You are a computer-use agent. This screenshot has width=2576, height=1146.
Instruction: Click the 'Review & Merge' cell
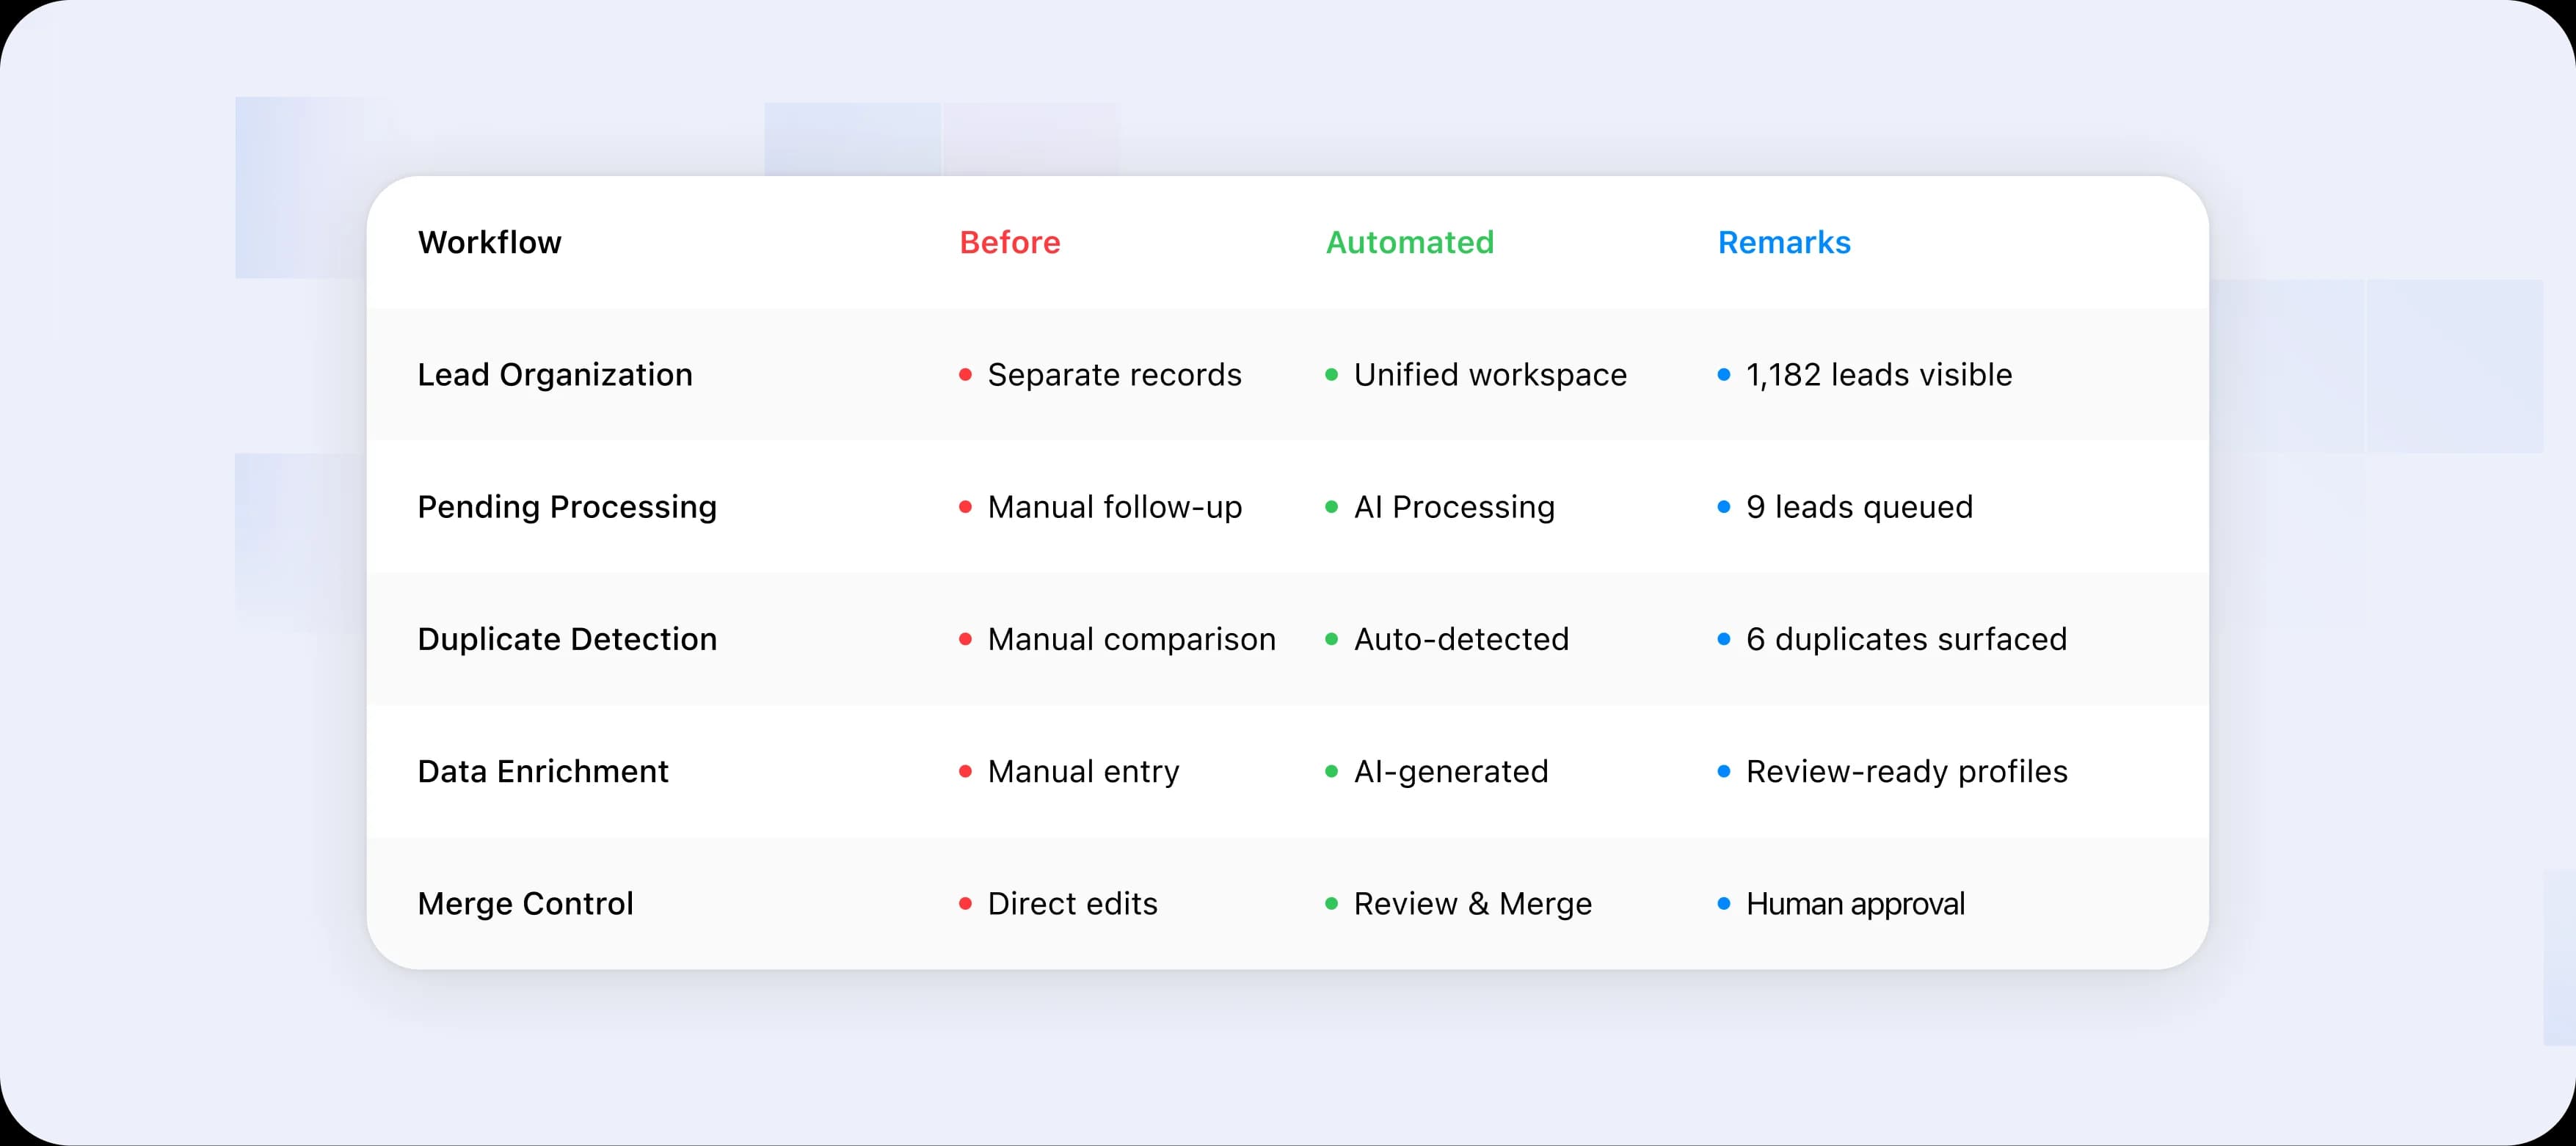click(1472, 904)
